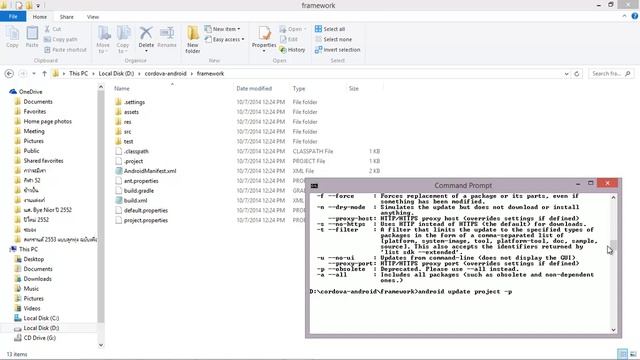Switch to the Home ribbon tab
This screenshot has width=640, height=360.
(40, 17)
